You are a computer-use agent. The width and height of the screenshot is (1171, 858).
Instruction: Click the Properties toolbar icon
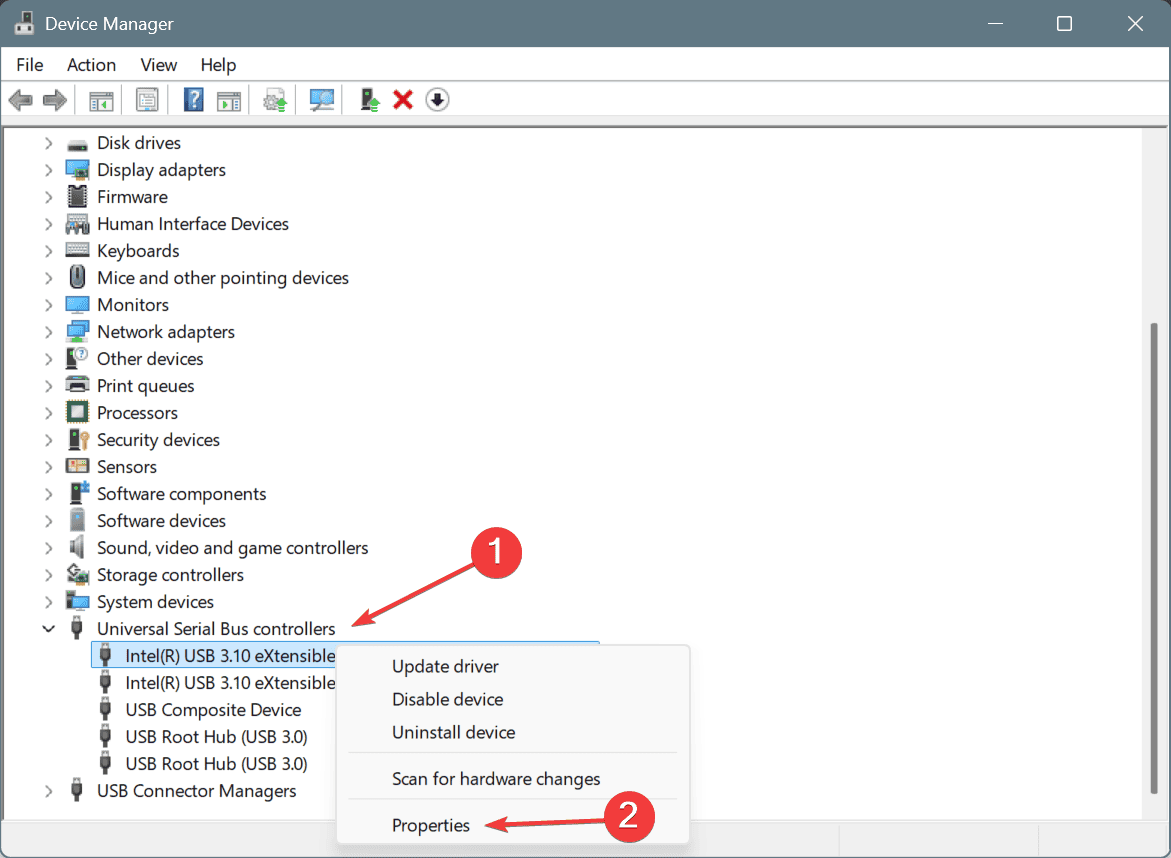coord(147,100)
